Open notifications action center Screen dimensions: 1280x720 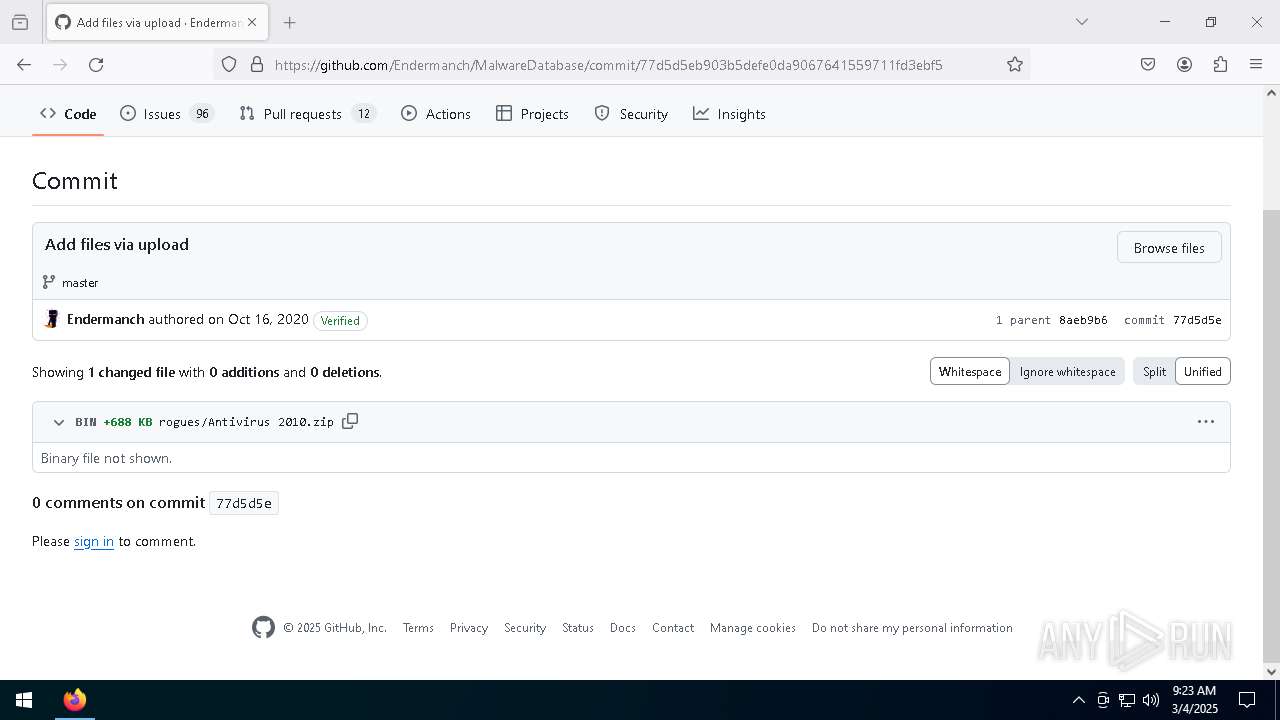click(1247, 700)
